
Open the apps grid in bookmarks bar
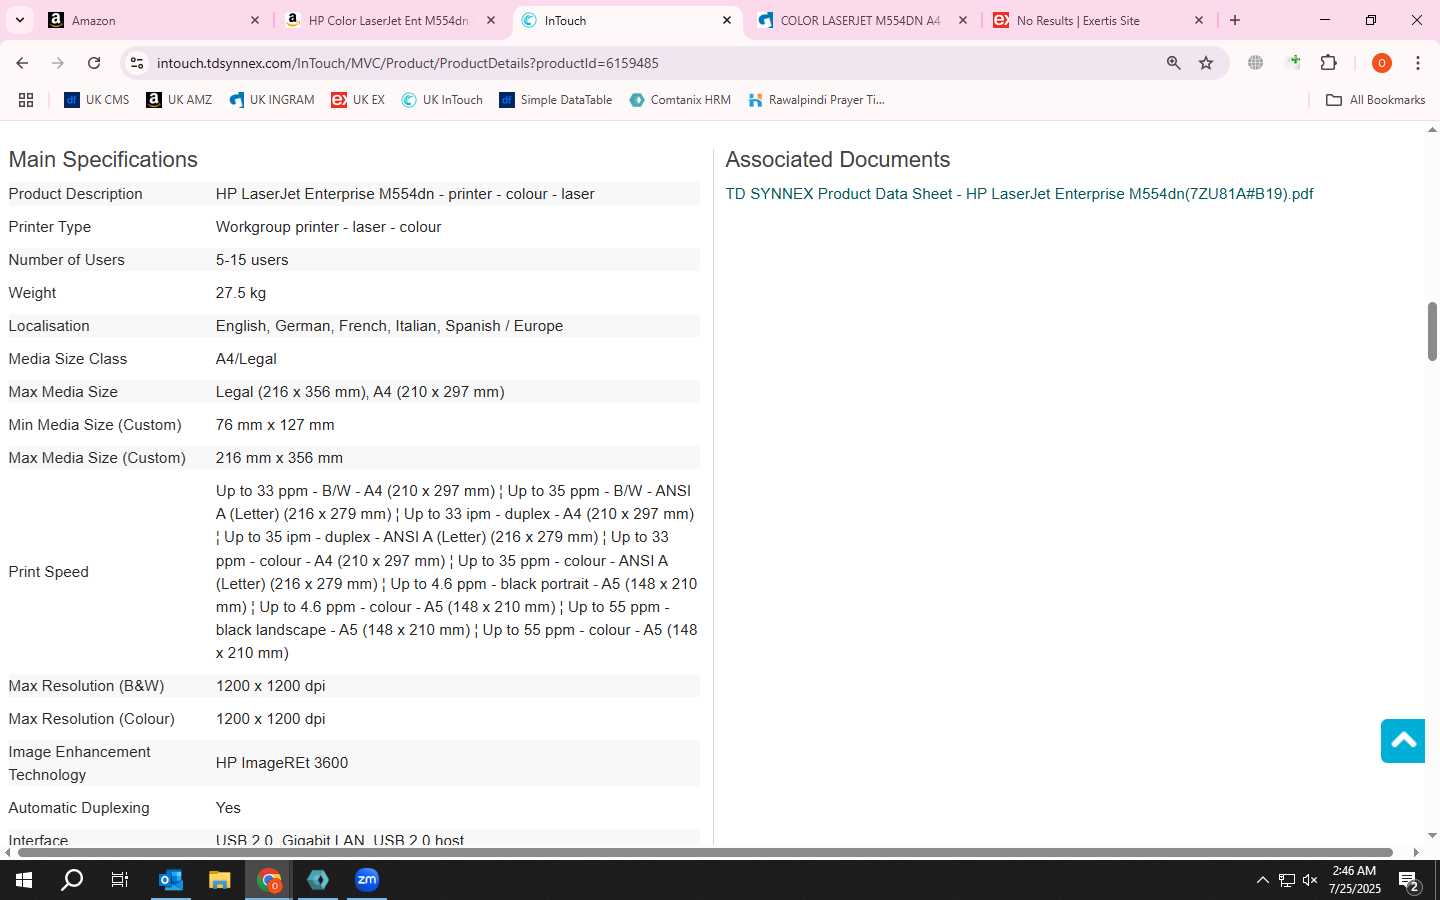26,100
